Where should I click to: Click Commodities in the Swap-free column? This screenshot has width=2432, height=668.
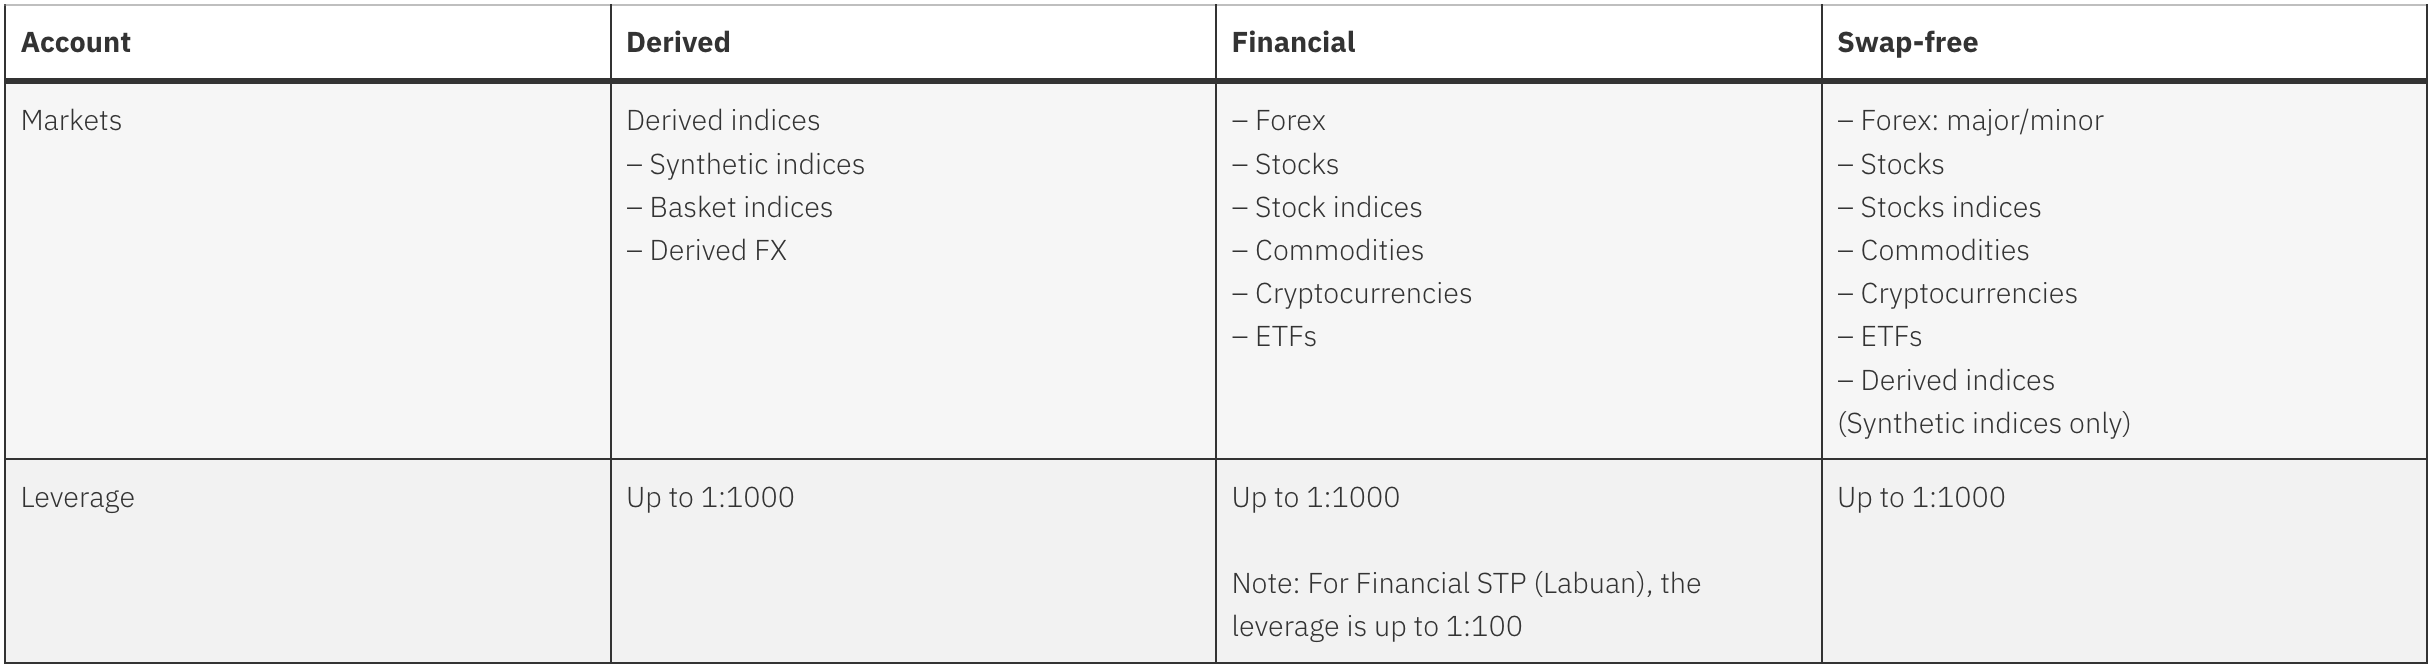point(1944,250)
